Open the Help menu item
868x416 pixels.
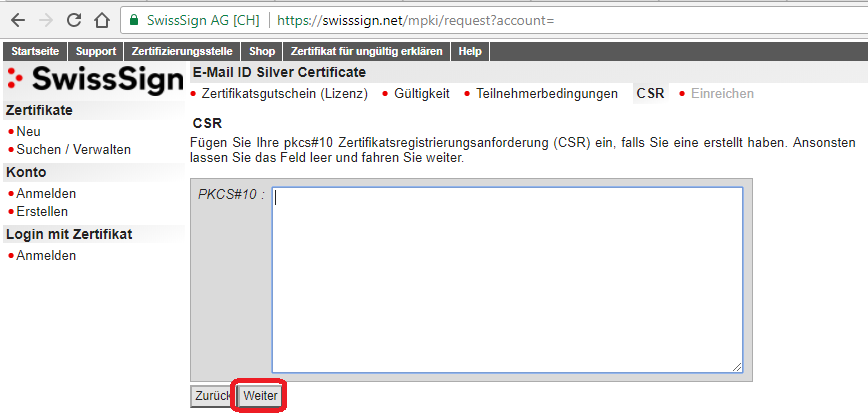coord(470,52)
